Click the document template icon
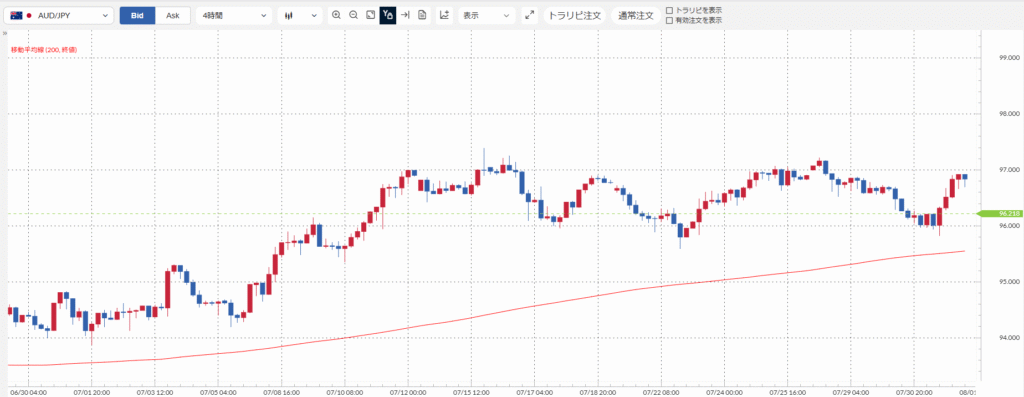1024x397 pixels. tap(422, 15)
